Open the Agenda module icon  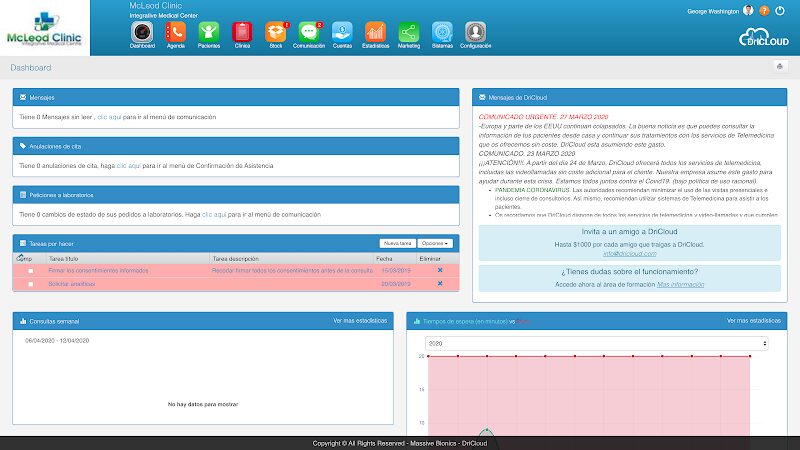pos(175,33)
